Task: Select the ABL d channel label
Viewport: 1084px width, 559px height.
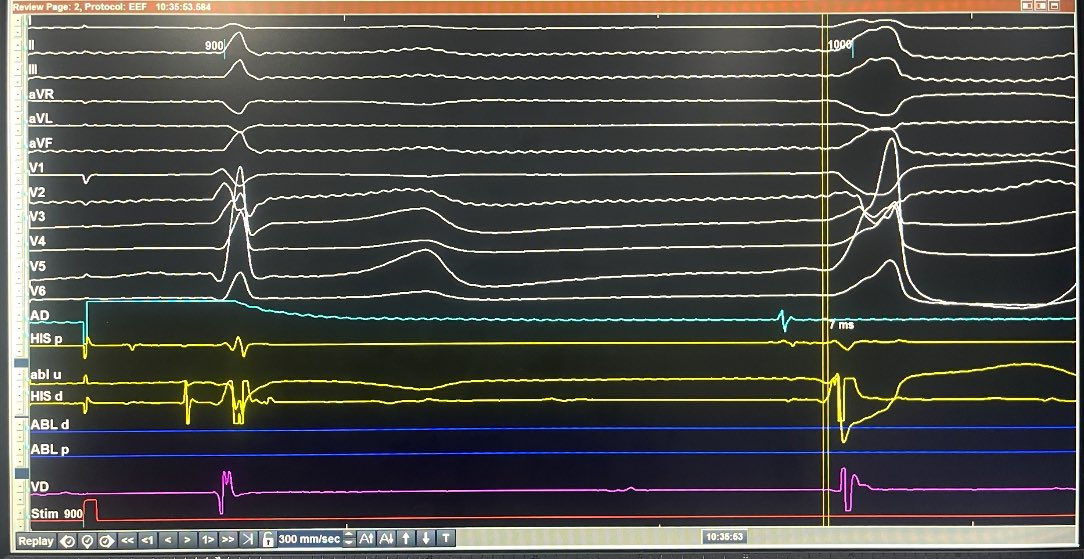Action: [49, 424]
